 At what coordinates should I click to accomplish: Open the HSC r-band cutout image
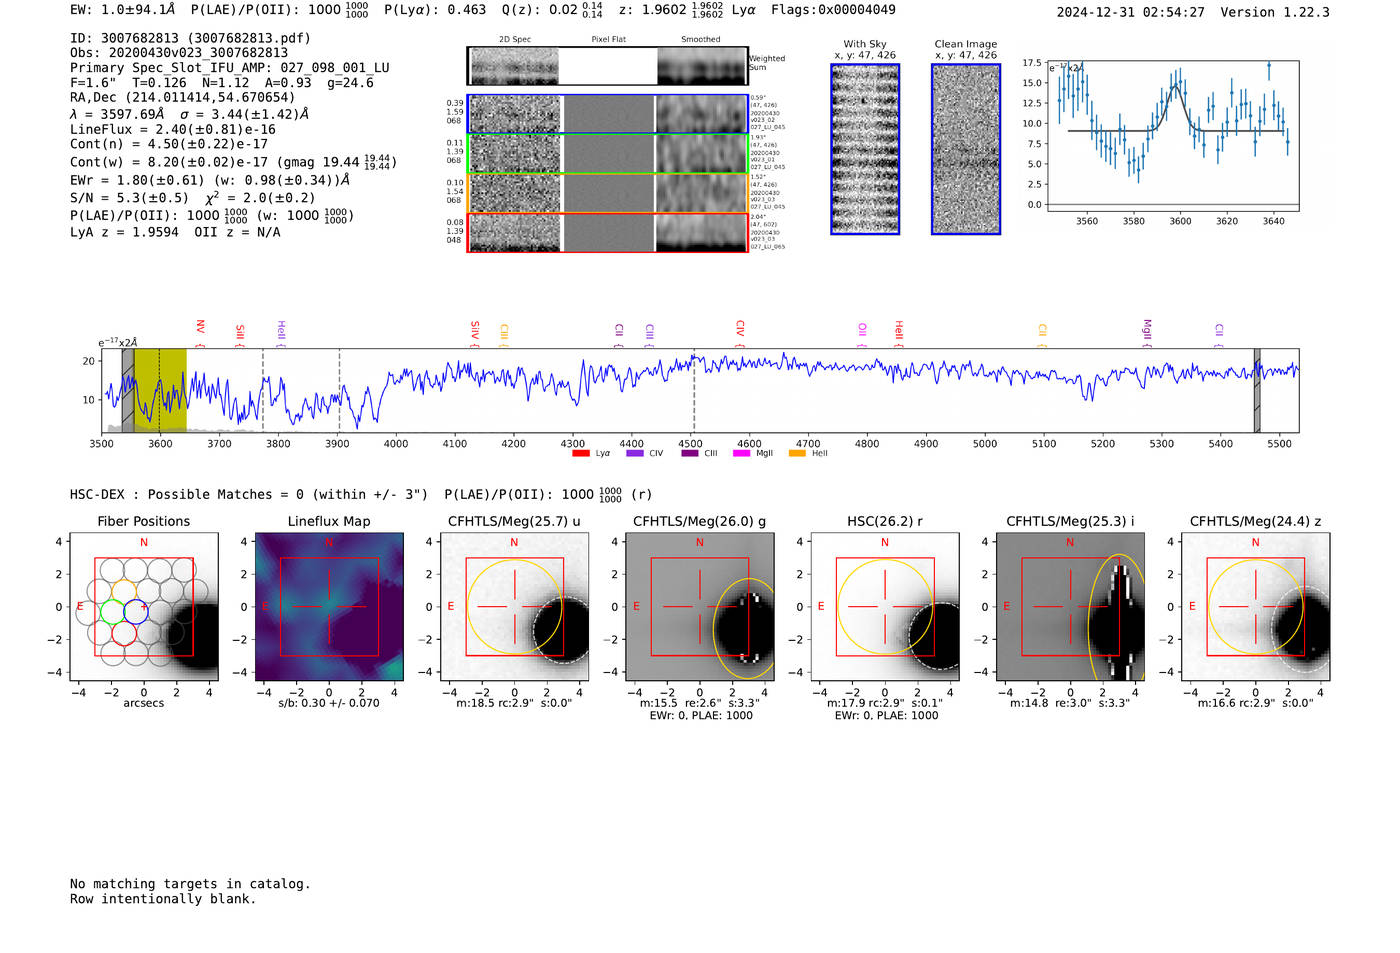coord(885,607)
